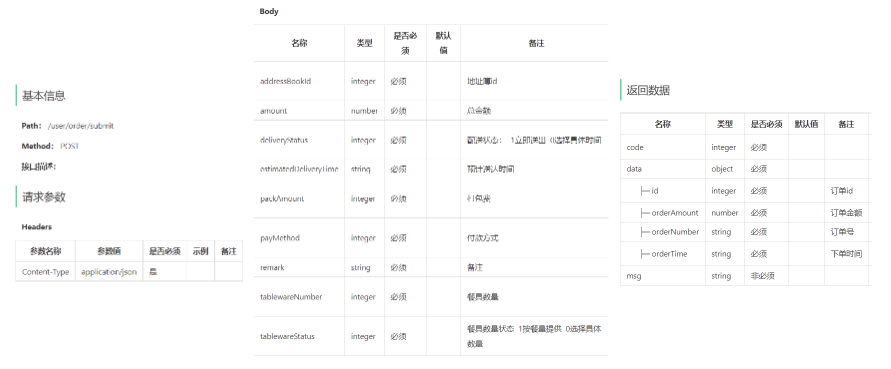This screenshot has height=369, width=891.
Task: Click the 默认值 header in Body table
Action: point(443,43)
